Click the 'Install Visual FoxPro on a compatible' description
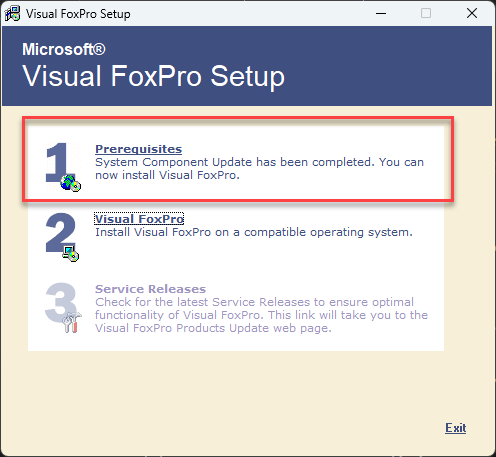Image resolution: width=496 pixels, height=457 pixels. coord(254,232)
